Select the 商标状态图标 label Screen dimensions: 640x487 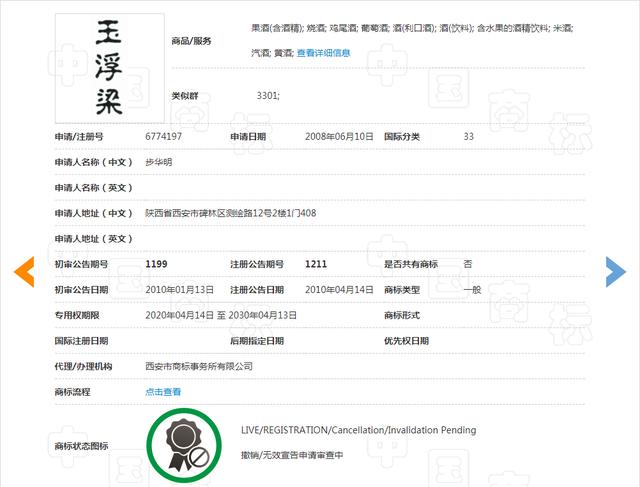pos(81,446)
